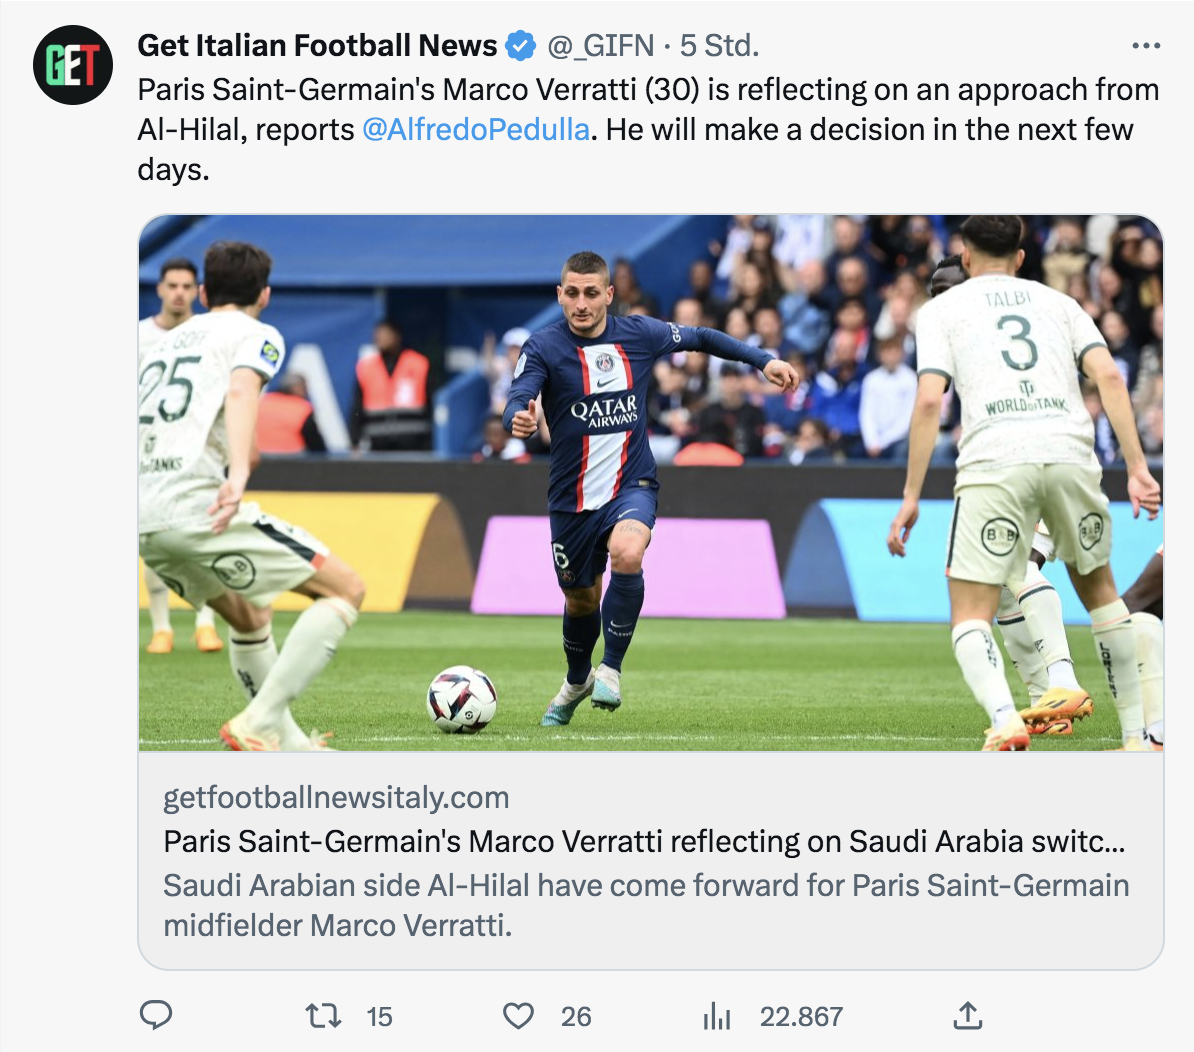1194x1052 pixels.
Task: Click the @_GIFN handle
Action: click(x=600, y=46)
